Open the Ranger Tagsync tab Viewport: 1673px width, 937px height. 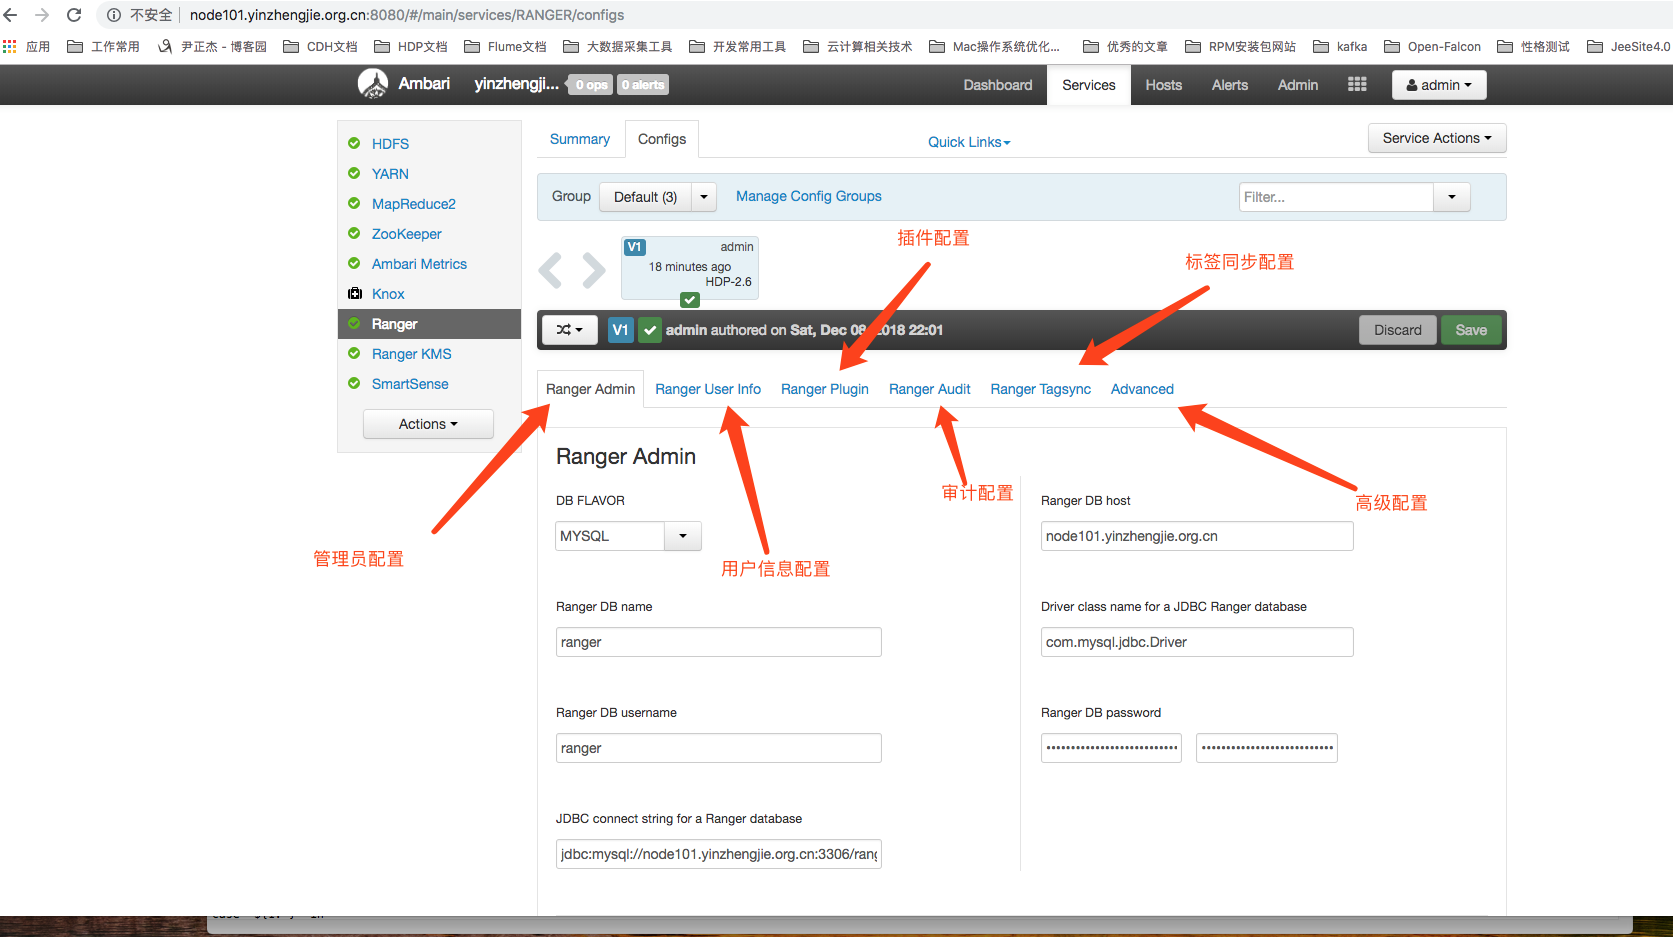(1041, 389)
